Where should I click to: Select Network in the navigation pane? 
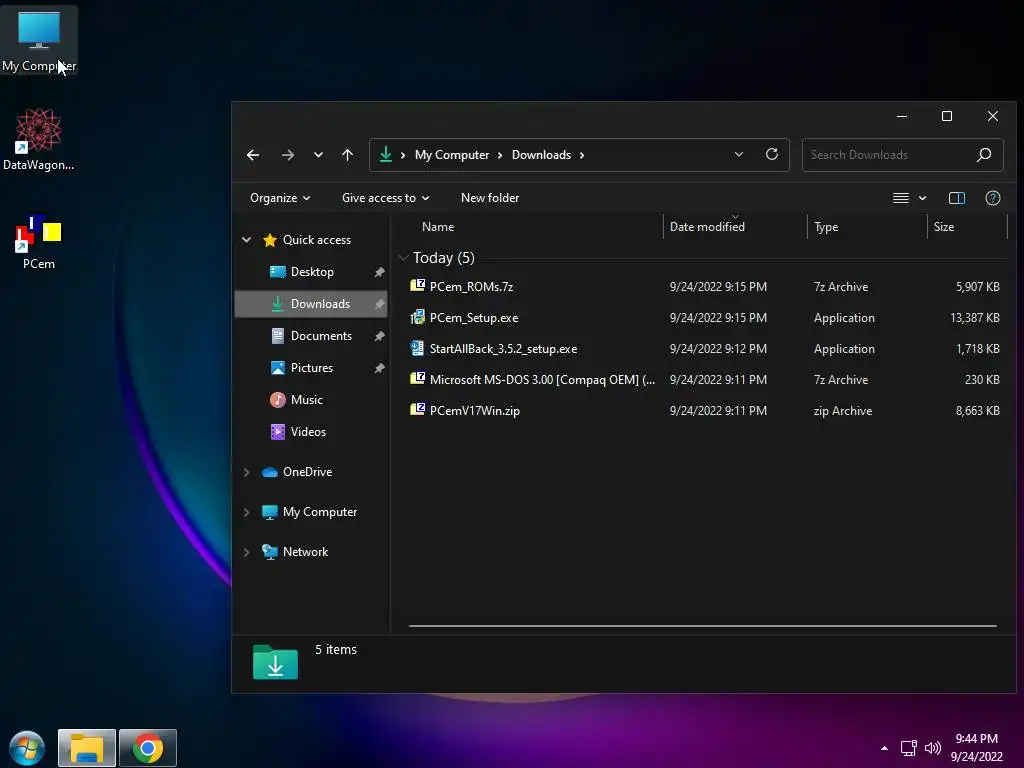[x=305, y=552]
